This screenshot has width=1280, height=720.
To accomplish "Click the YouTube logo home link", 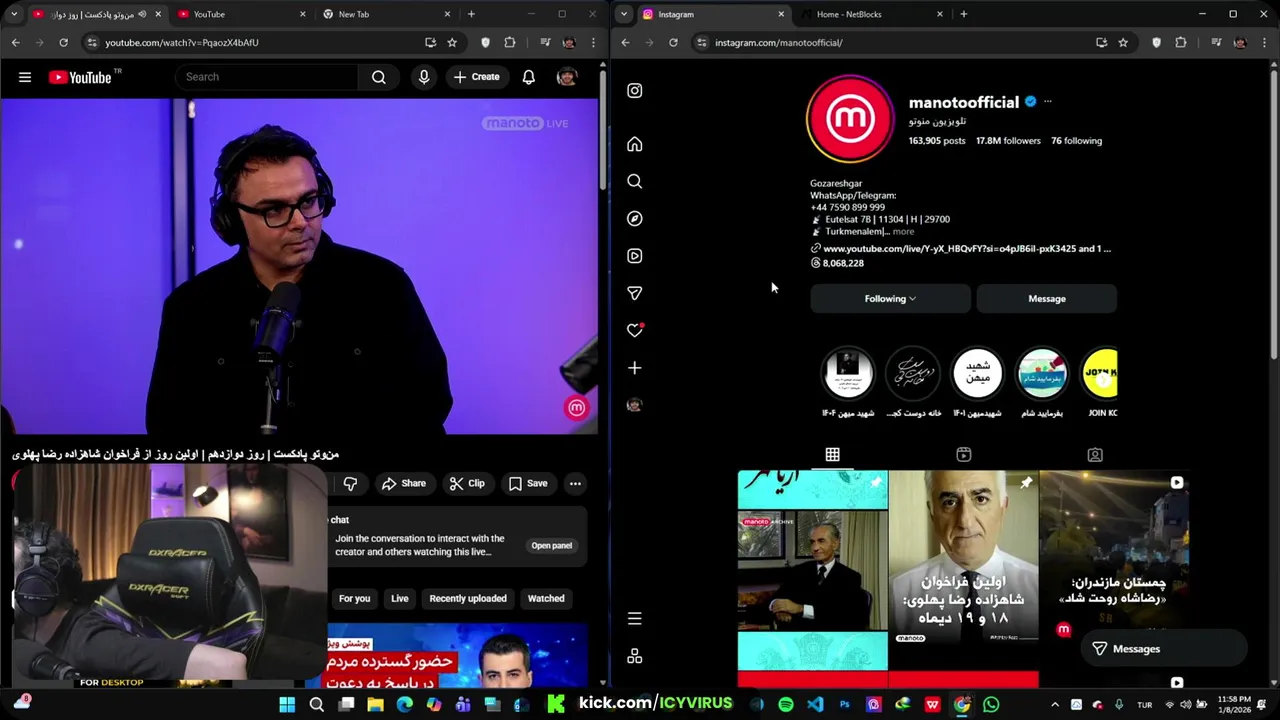I will [x=80, y=77].
